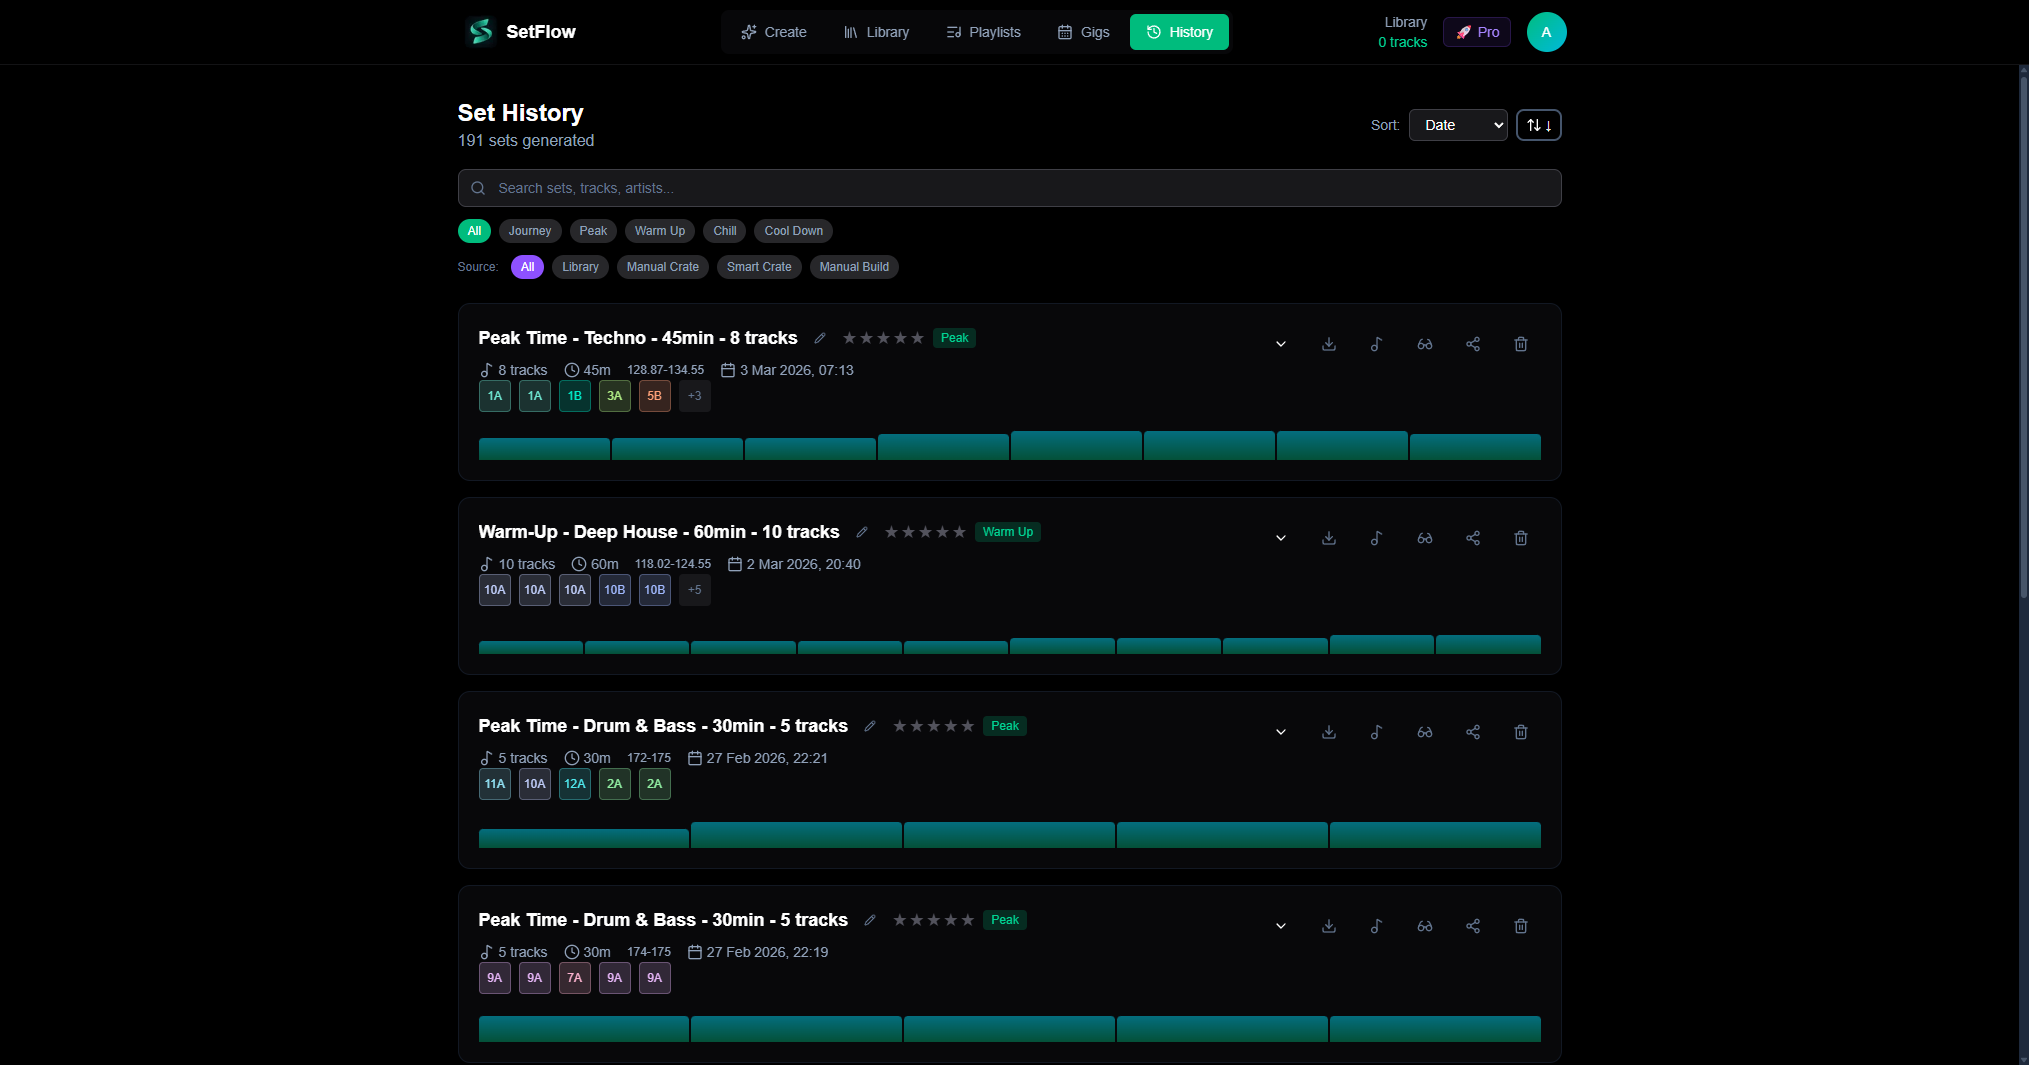Viewport: 2029px width, 1065px height.
Task: Select the Journey filter pill
Action: point(529,231)
